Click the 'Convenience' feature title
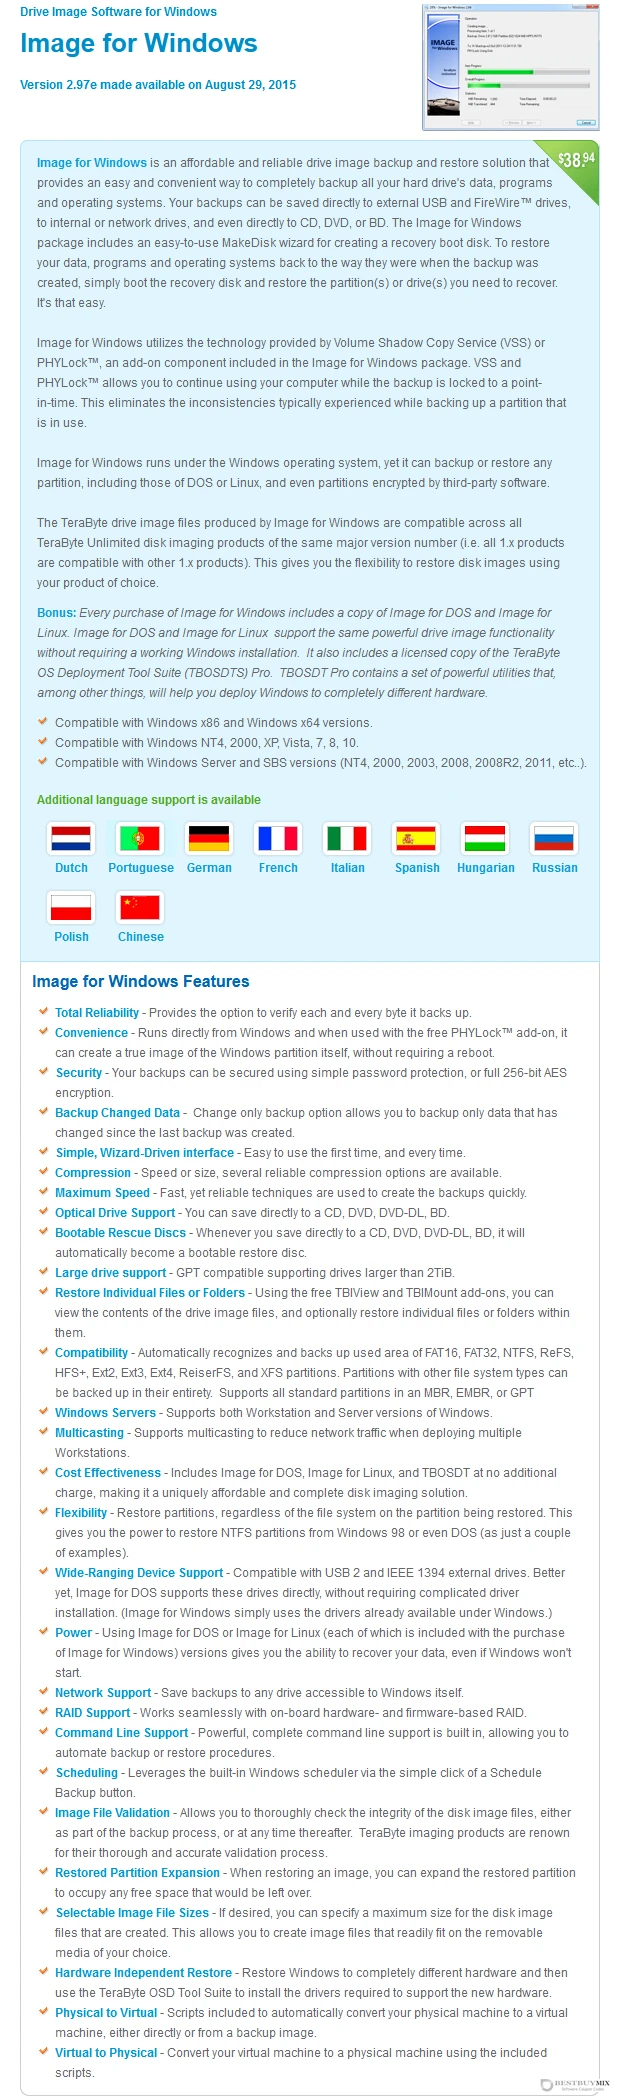This screenshot has width=617, height=2099. click(x=91, y=1033)
